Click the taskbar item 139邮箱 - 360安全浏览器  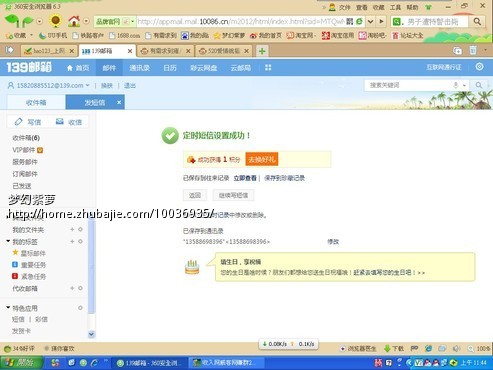tap(149, 363)
